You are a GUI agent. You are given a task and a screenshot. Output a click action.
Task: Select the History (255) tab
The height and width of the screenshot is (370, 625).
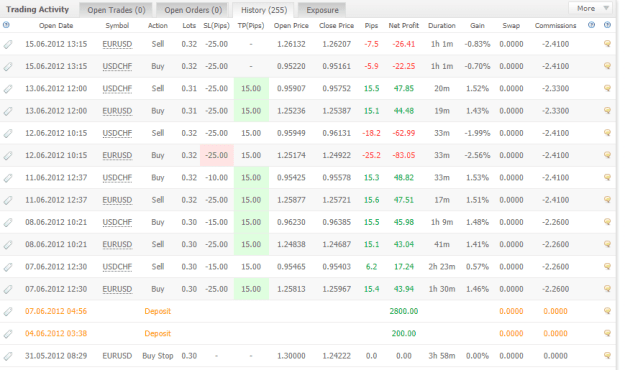coord(264,10)
